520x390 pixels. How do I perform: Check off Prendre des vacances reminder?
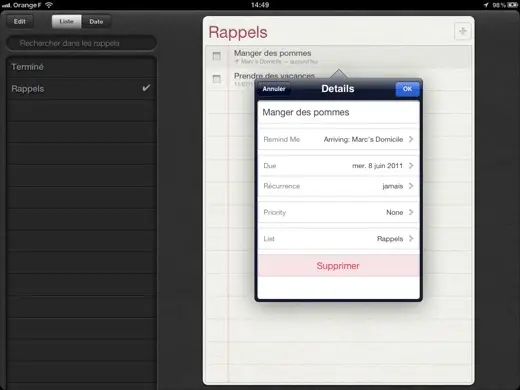pyautogui.click(x=217, y=79)
